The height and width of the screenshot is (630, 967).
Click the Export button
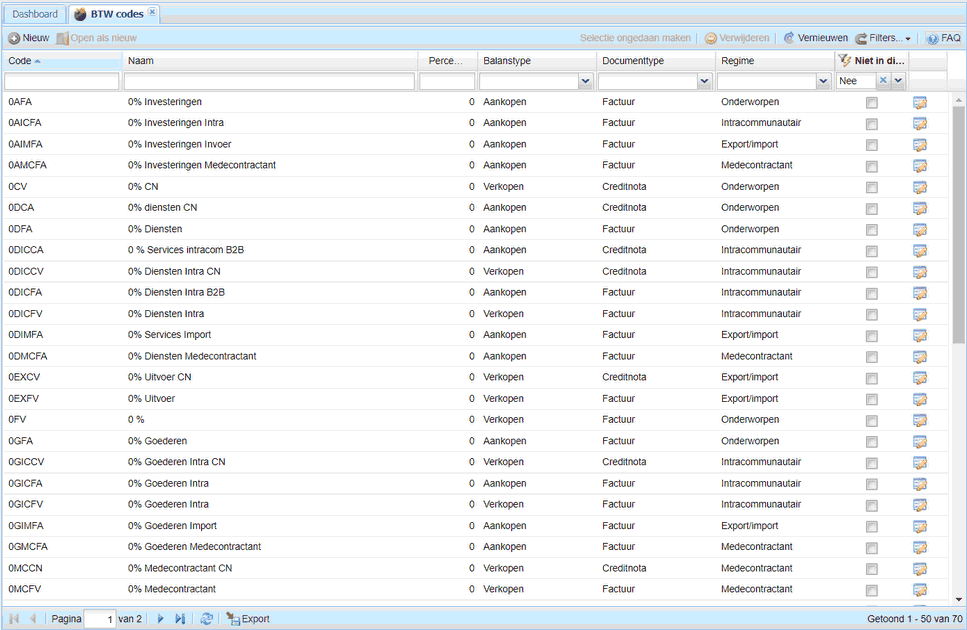pyautogui.click(x=248, y=618)
